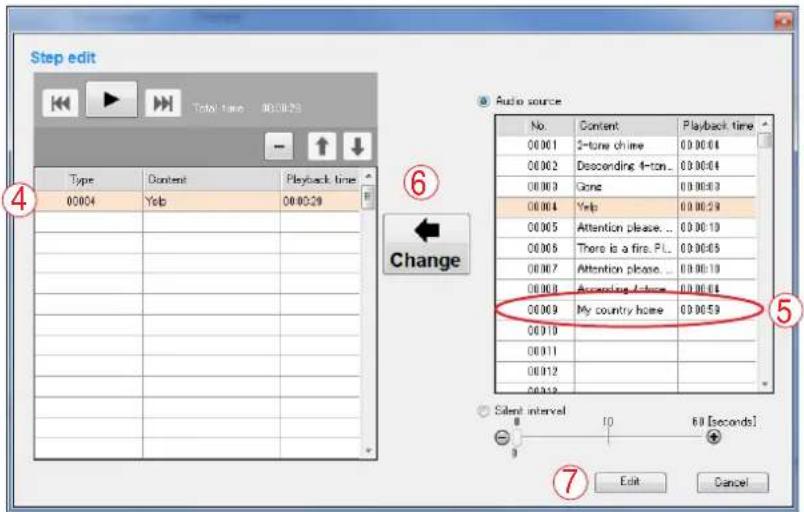Select audio source 00006 There is a fire
This screenshot has width=804, height=512.
click(x=626, y=248)
